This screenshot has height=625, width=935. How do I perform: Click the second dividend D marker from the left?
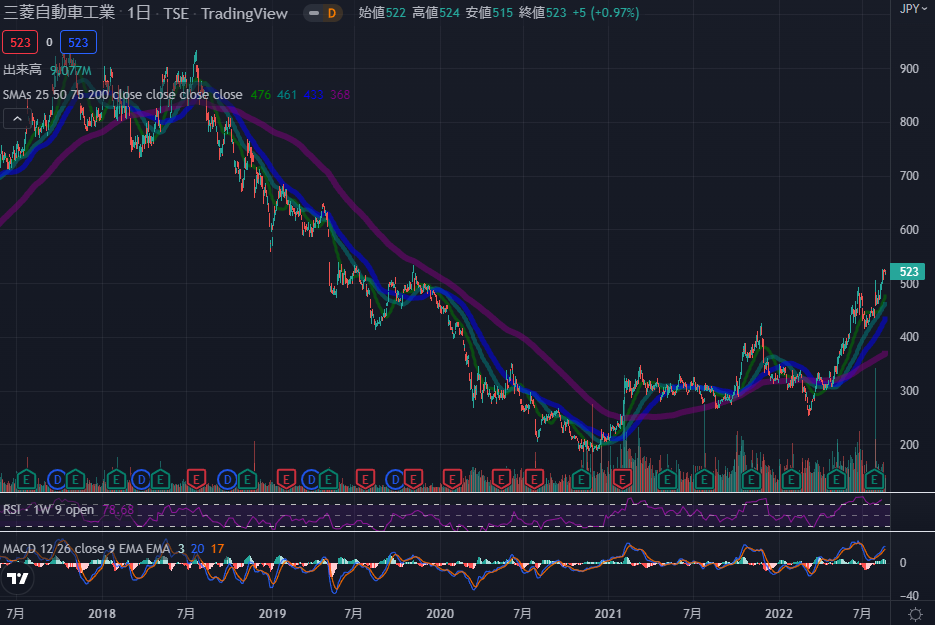pyautogui.click(x=141, y=479)
